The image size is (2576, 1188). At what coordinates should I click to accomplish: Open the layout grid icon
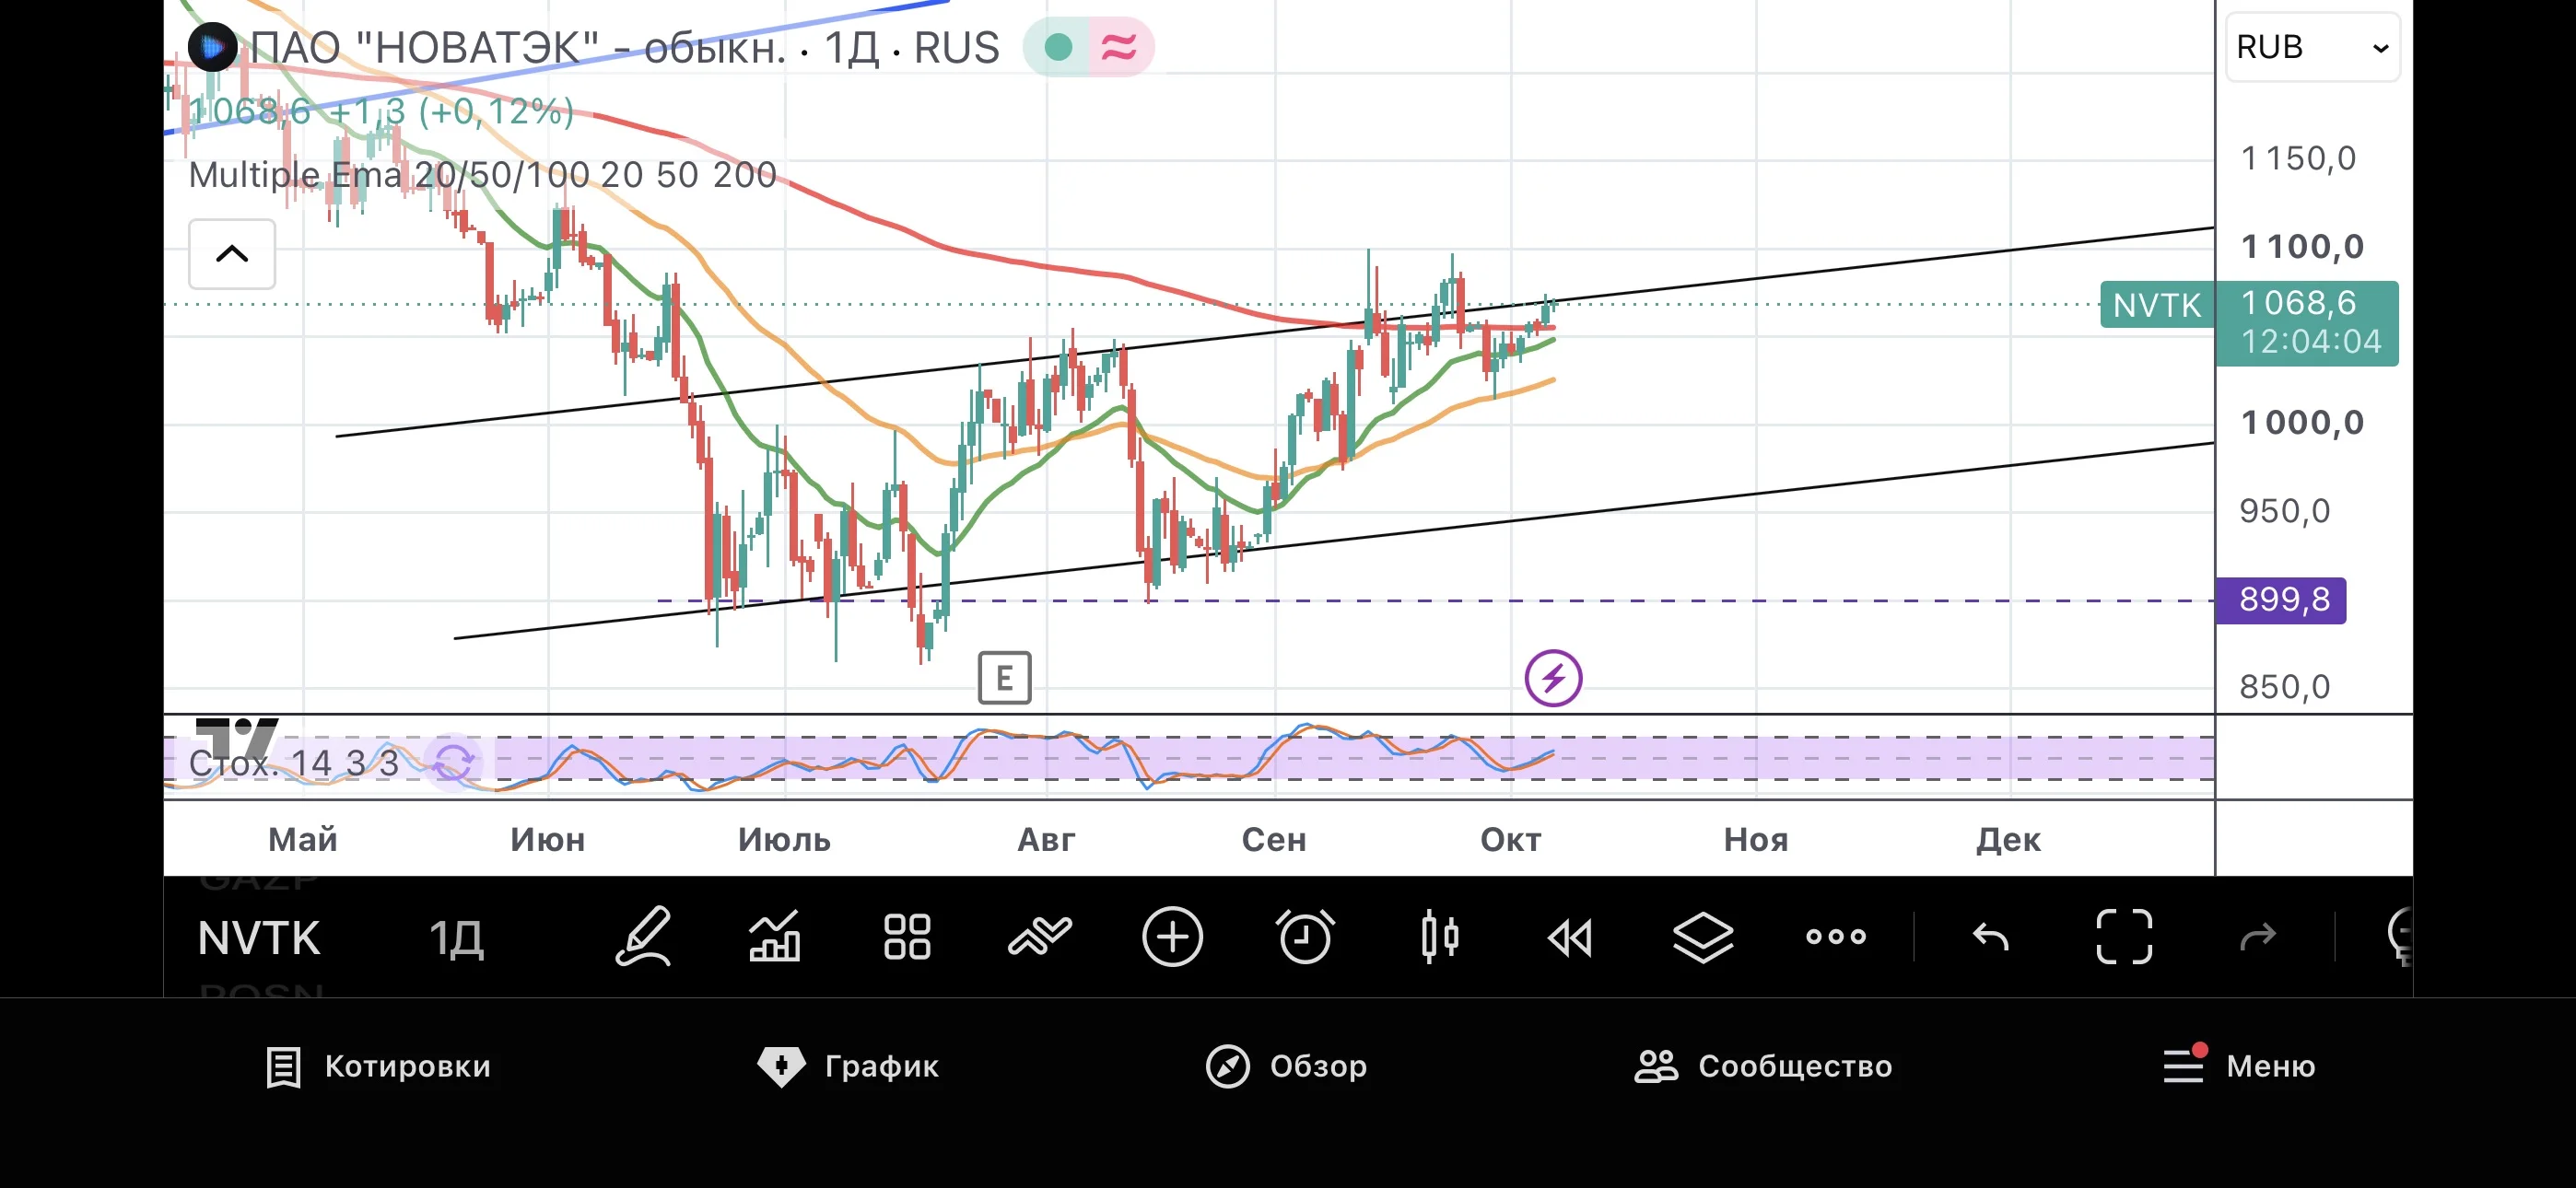pyautogui.click(x=907, y=936)
